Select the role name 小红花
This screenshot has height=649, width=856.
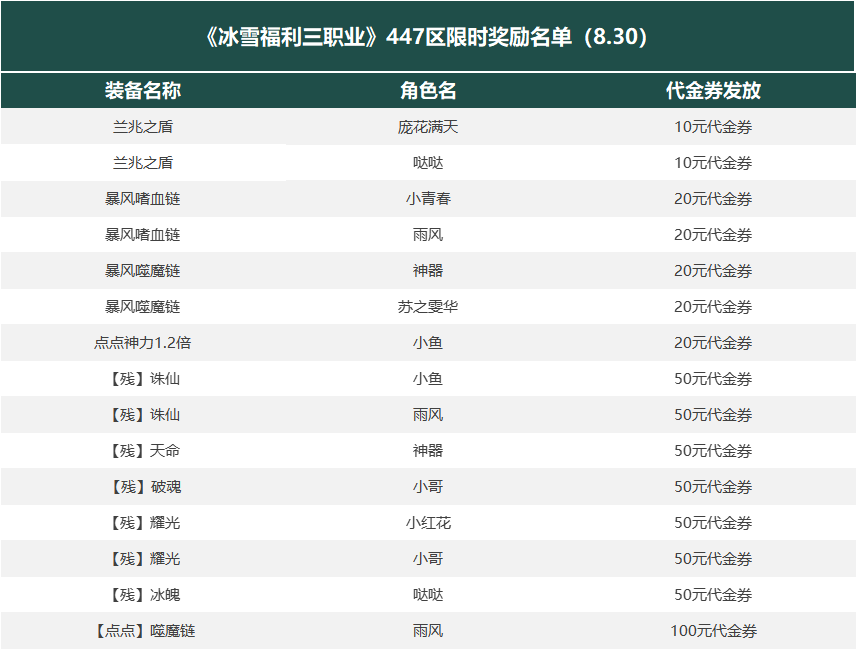point(428,523)
